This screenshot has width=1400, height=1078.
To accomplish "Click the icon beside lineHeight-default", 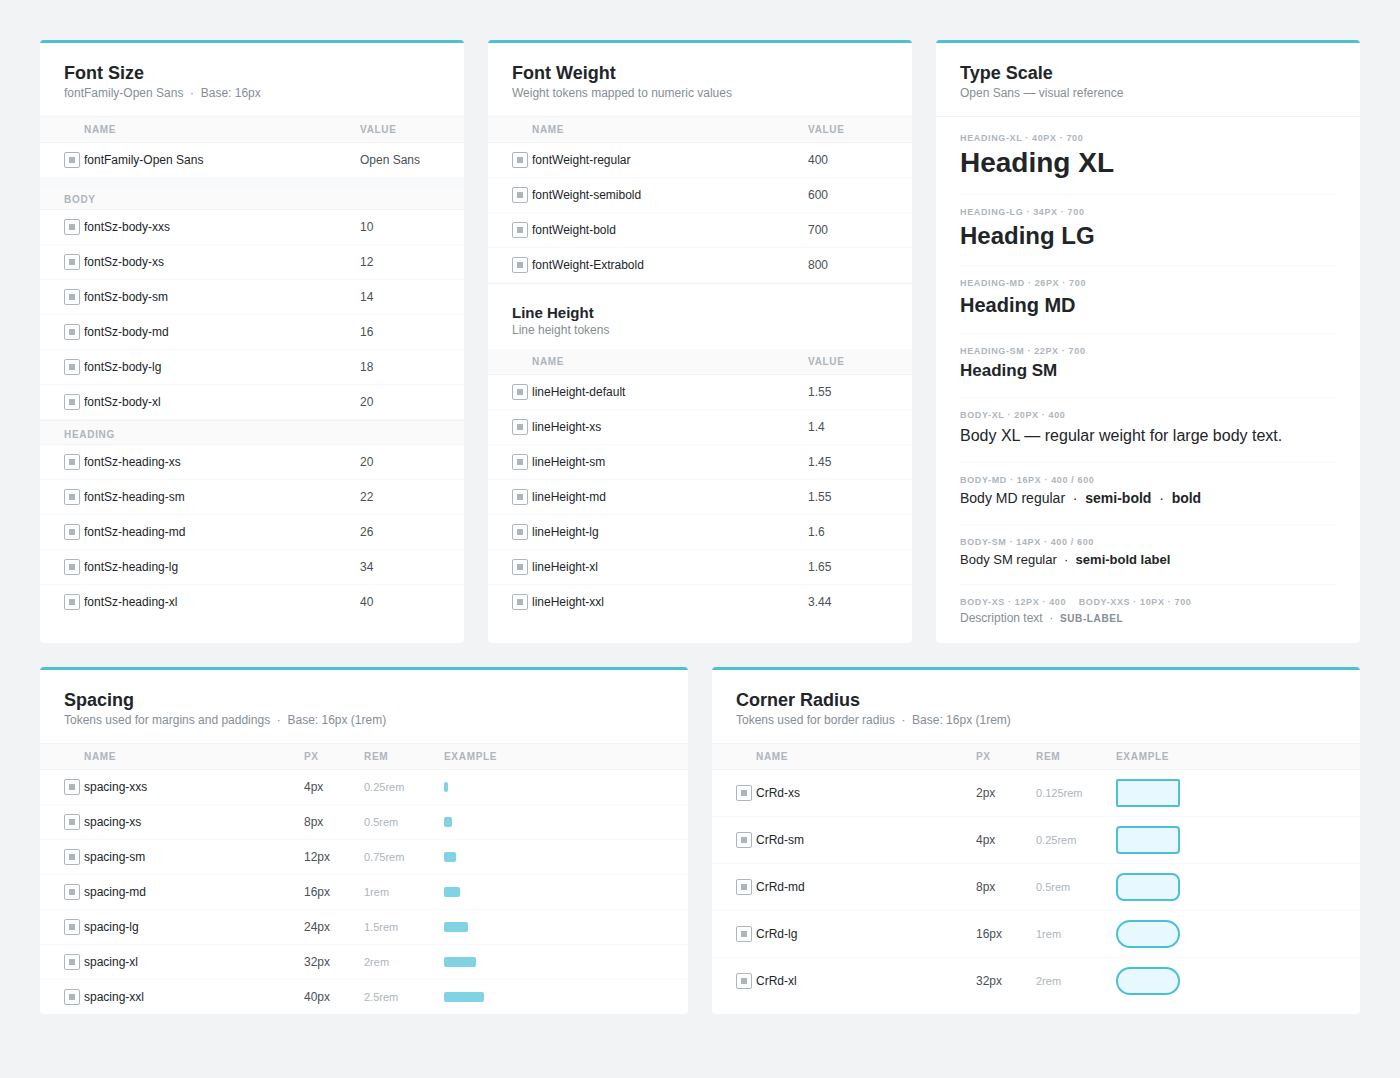I will click(520, 392).
